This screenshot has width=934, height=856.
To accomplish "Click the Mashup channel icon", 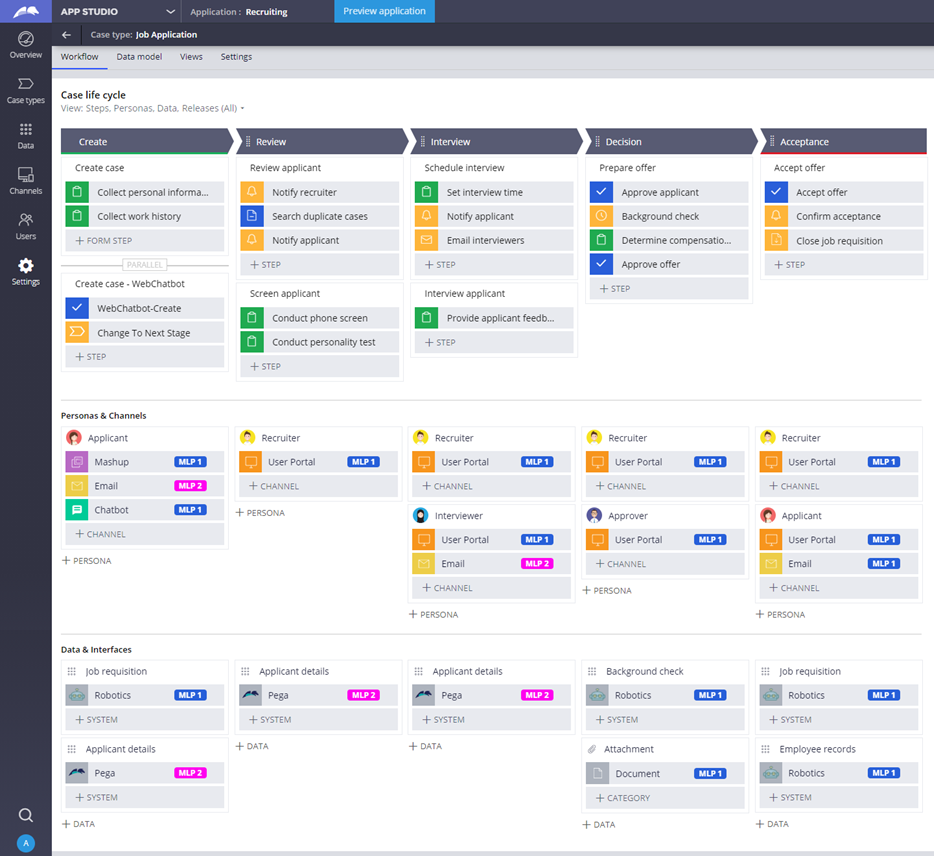I will 77,462.
